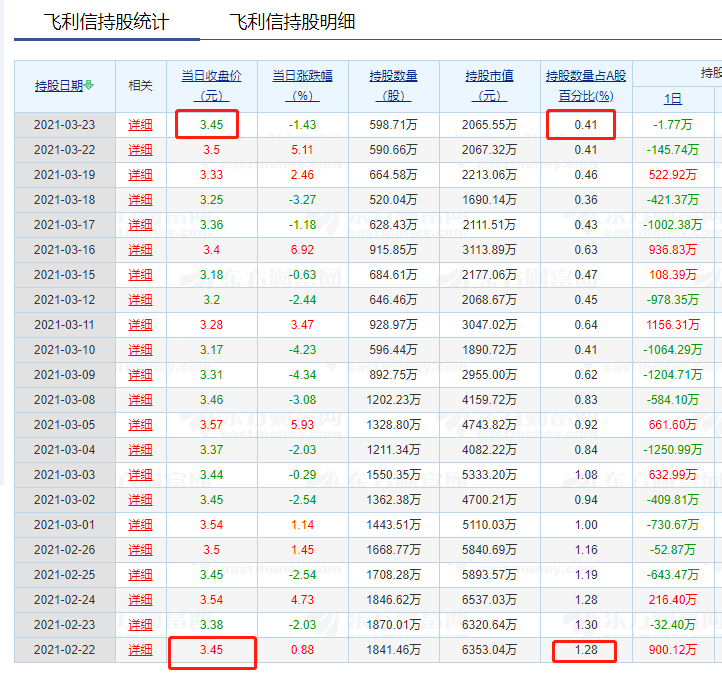Select percentage 1.30 on 2021-02-23
This screenshot has height=682, width=722.
[x=586, y=625]
